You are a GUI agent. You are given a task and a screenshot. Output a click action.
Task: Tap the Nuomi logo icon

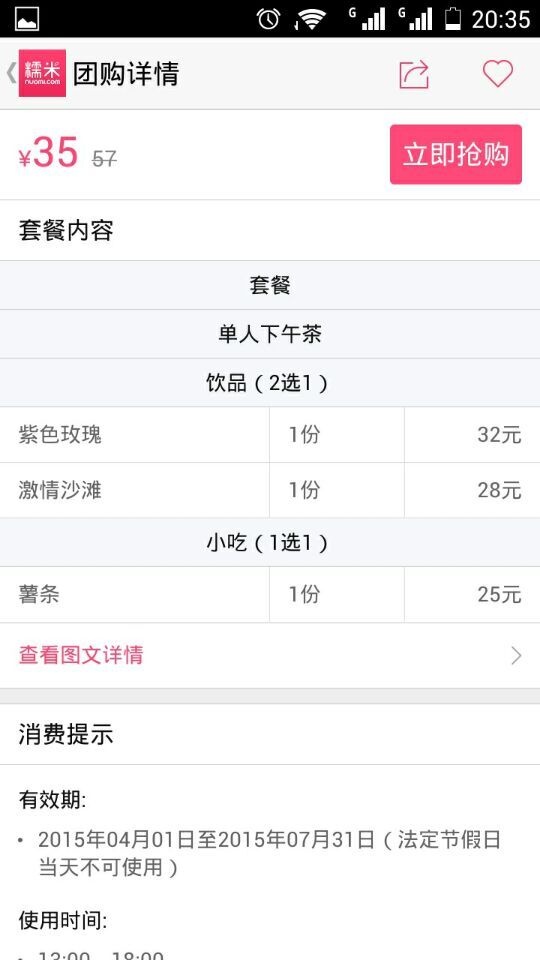42,73
